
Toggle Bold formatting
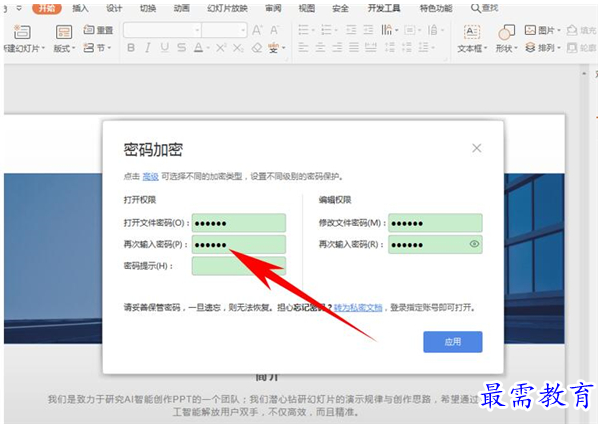pyautogui.click(x=131, y=48)
